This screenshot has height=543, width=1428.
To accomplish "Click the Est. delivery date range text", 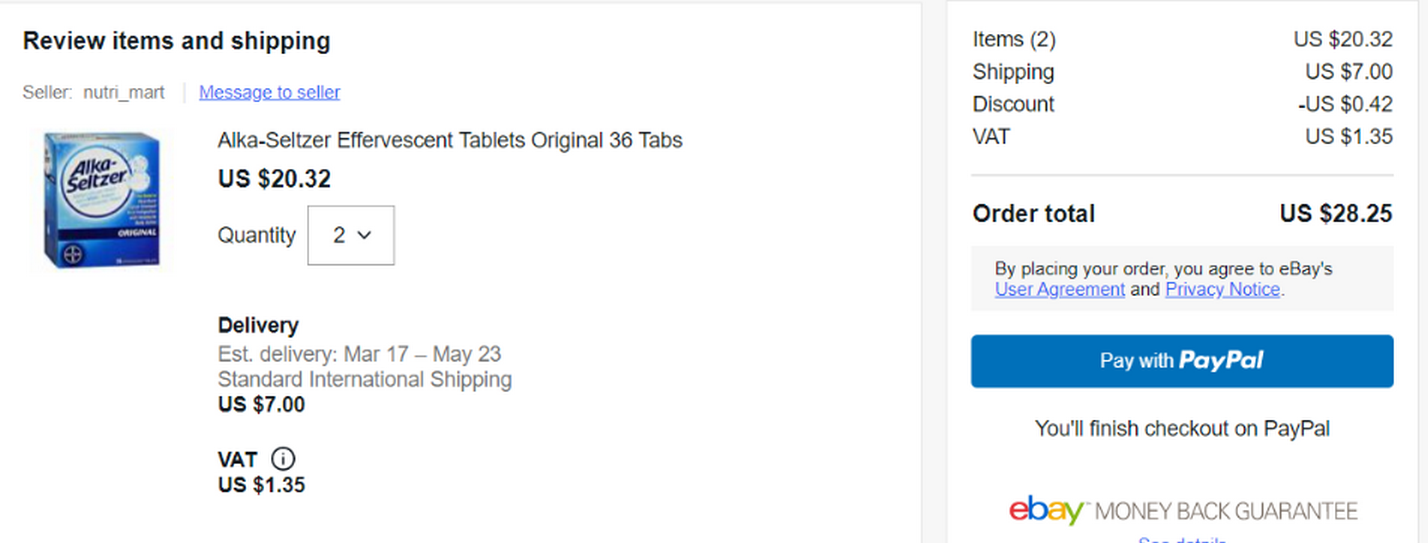I will (359, 354).
